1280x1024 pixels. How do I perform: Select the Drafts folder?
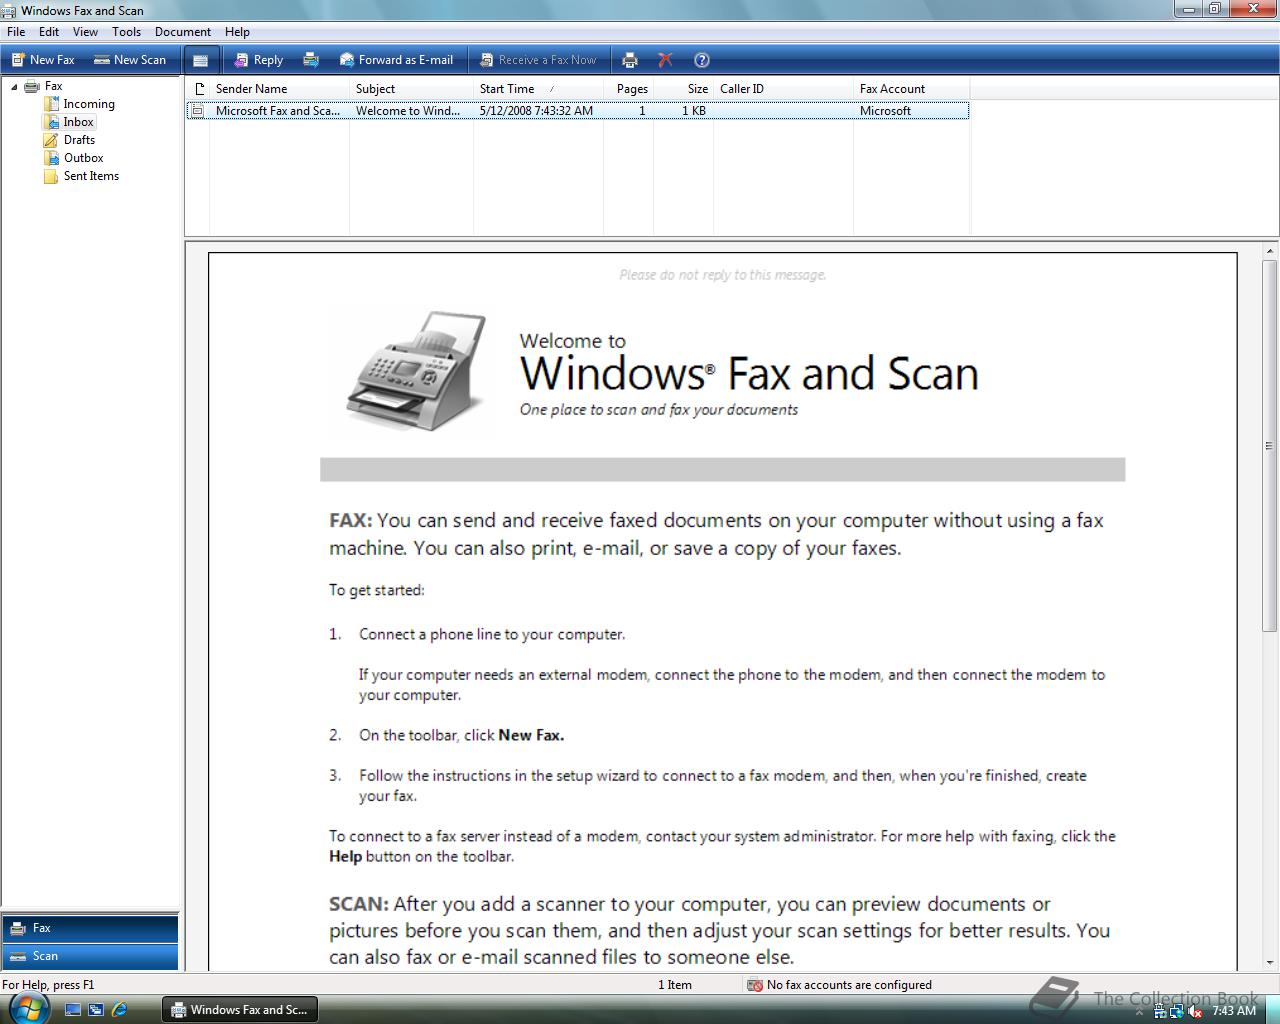79,140
